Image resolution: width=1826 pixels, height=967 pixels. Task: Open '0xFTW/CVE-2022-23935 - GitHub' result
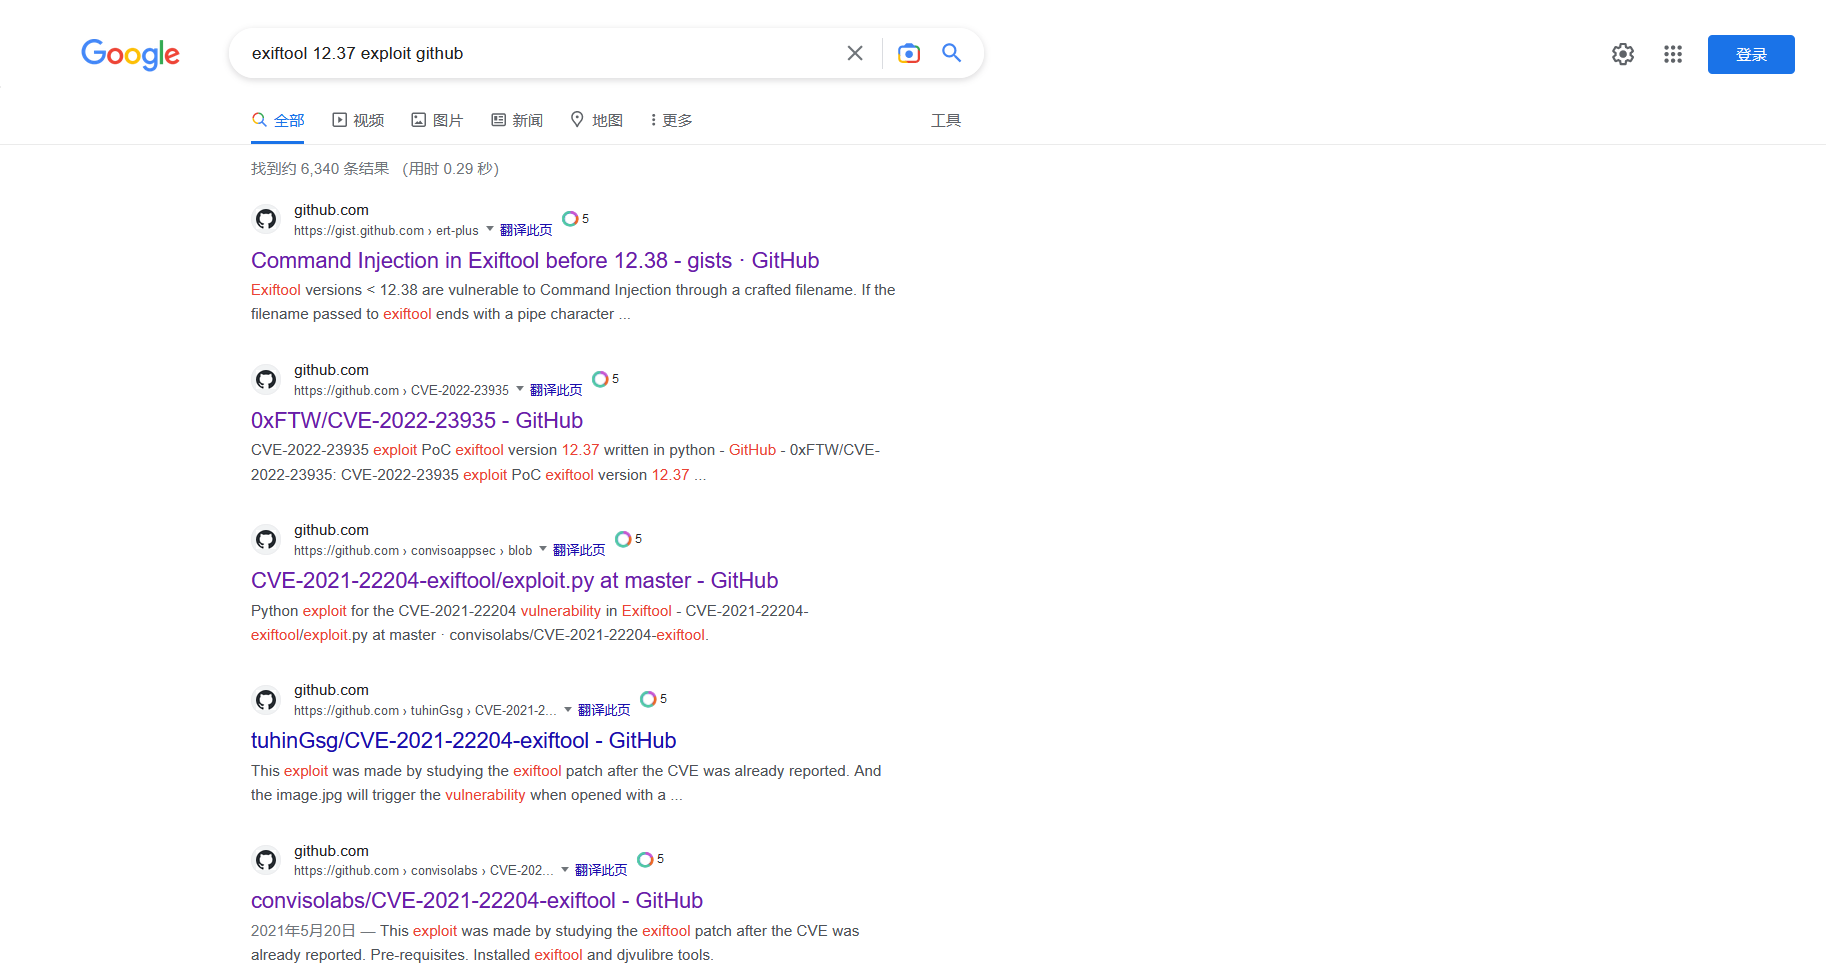[x=417, y=420]
